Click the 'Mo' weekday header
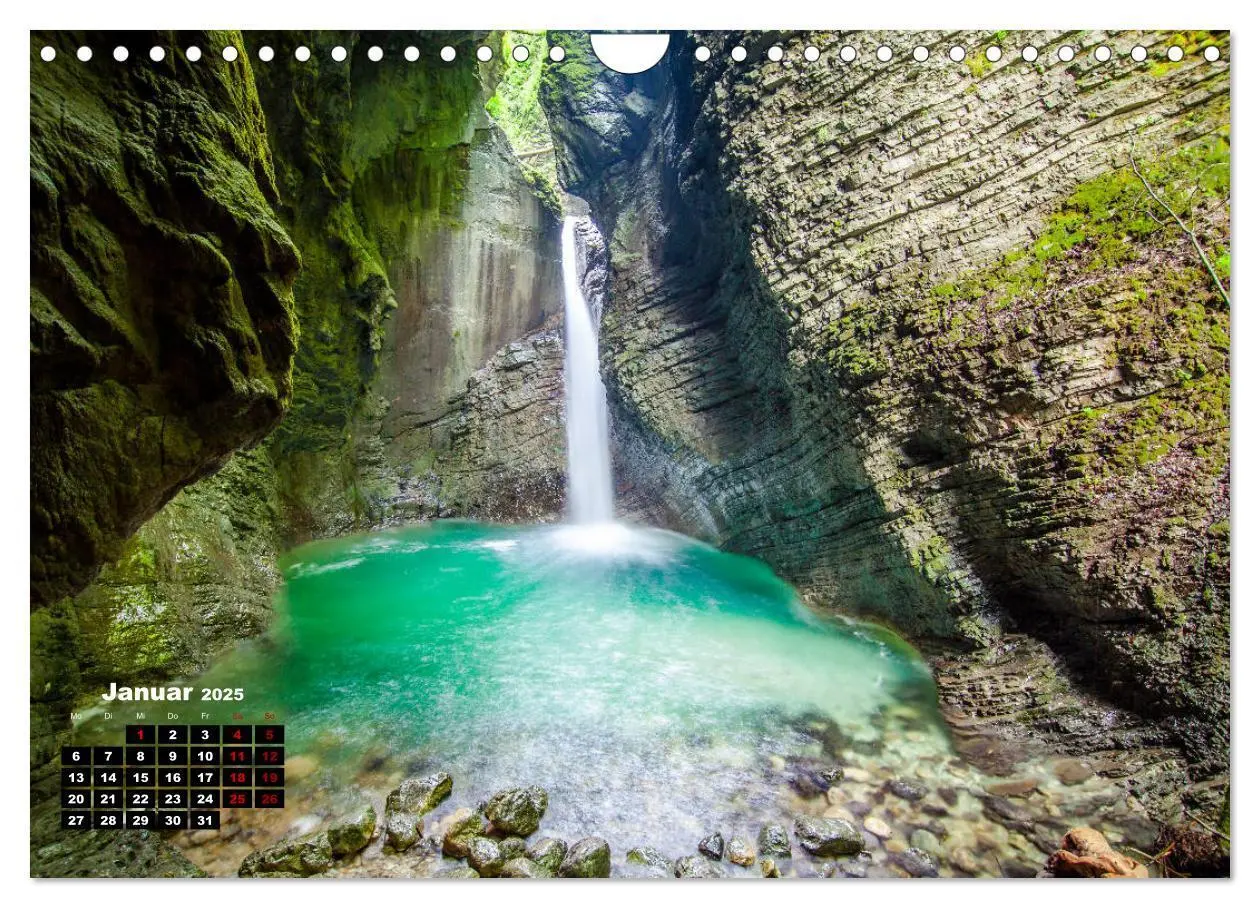Viewport: 1260px width, 908px height. click(x=76, y=716)
